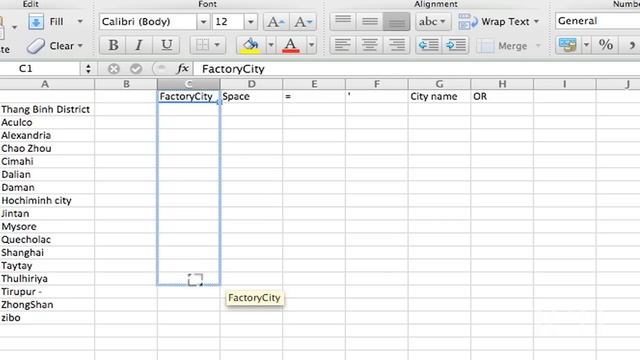Align text right

tap(396, 45)
